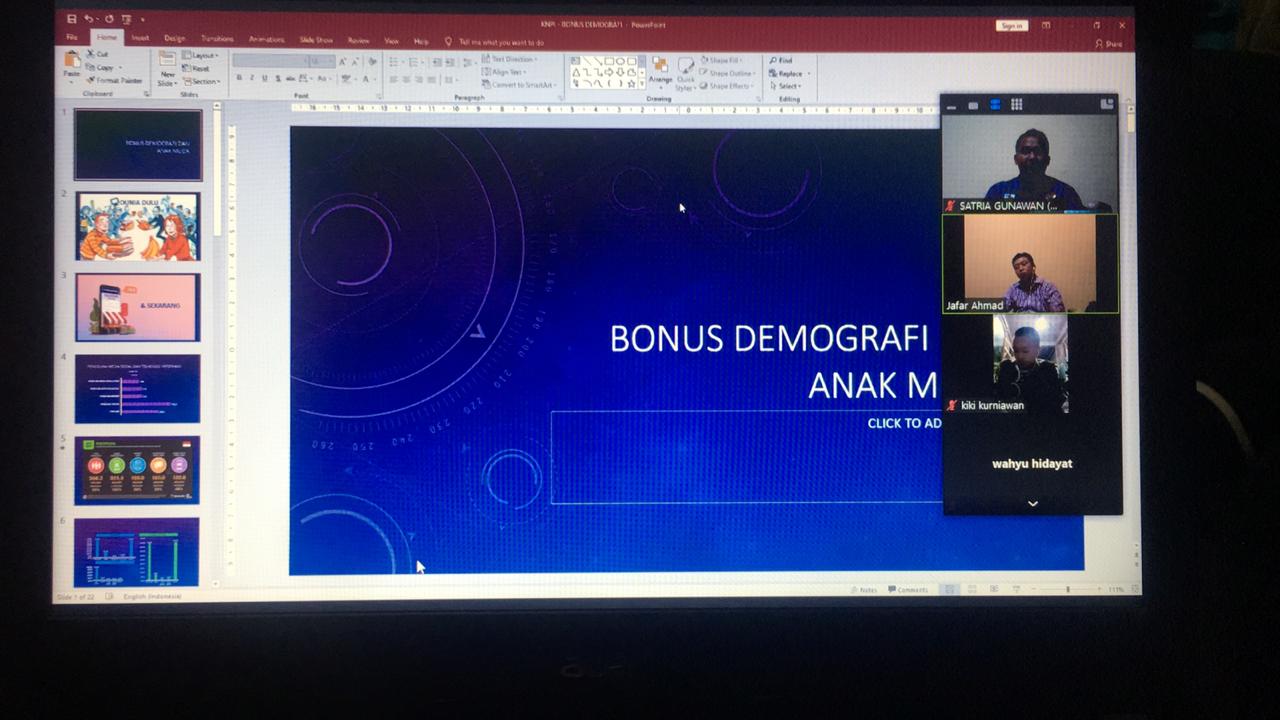Image resolution: width=1280 pixels, height=720 pixels.
Task: Select the Format Painter tool
Action: (x=116, y=80)
